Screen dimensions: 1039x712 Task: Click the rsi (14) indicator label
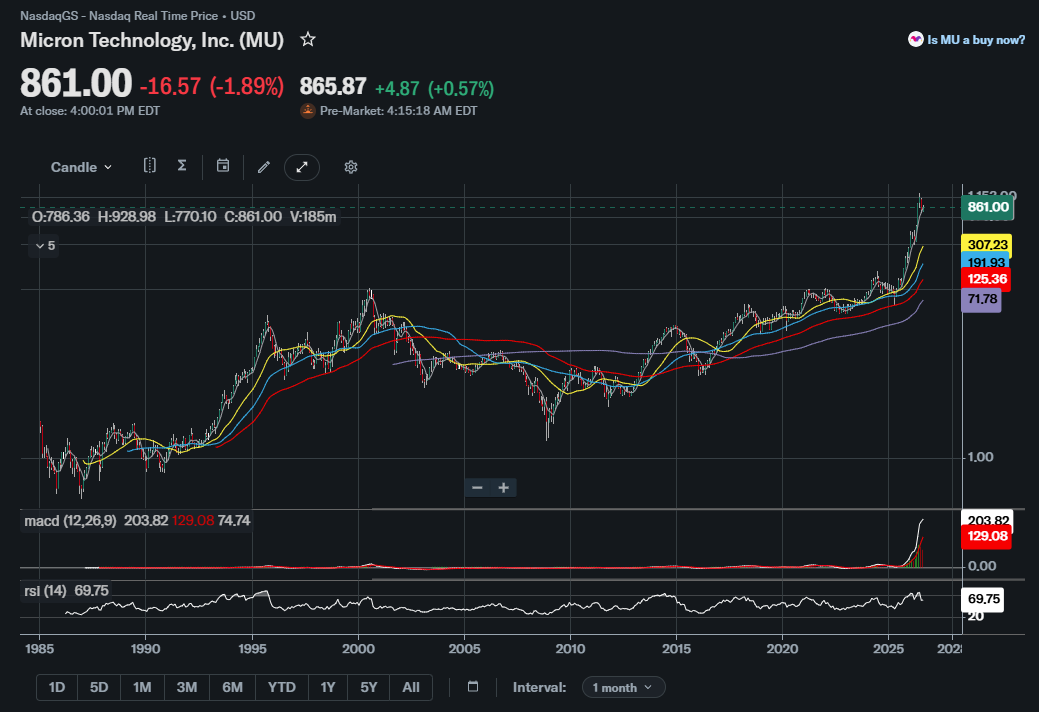click(x=45, y=590)
